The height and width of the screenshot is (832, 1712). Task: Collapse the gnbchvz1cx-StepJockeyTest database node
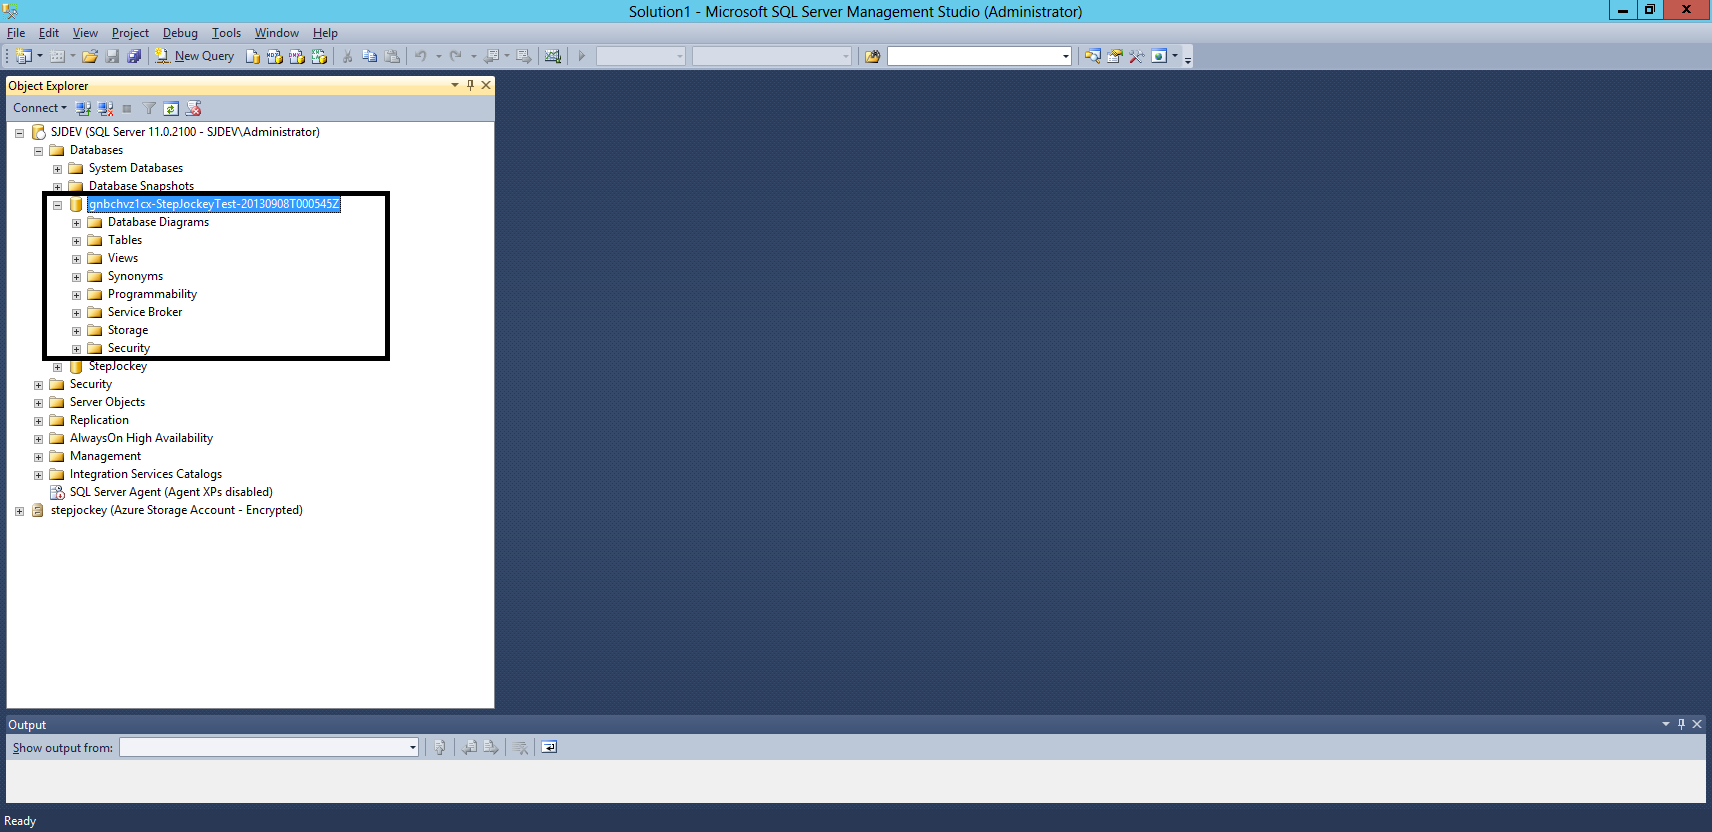click(x=57, y=205)
